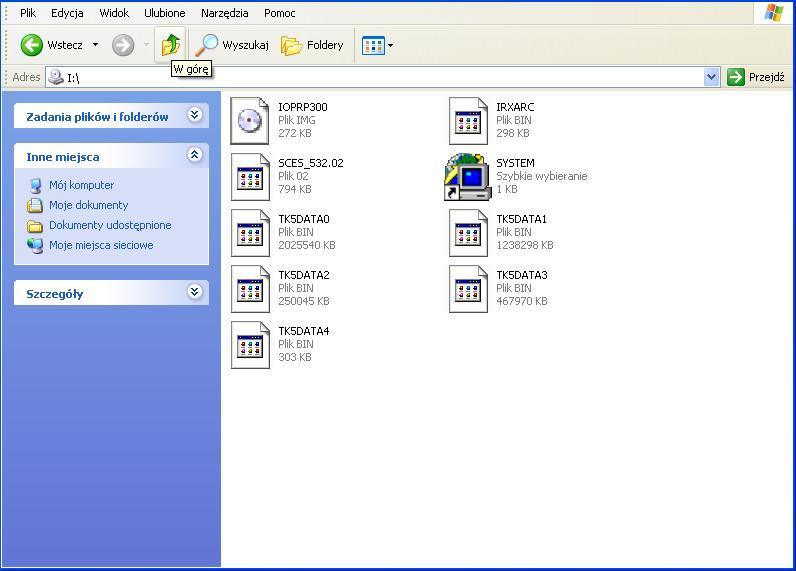Click the Przejdź go button

coord(757,77)
